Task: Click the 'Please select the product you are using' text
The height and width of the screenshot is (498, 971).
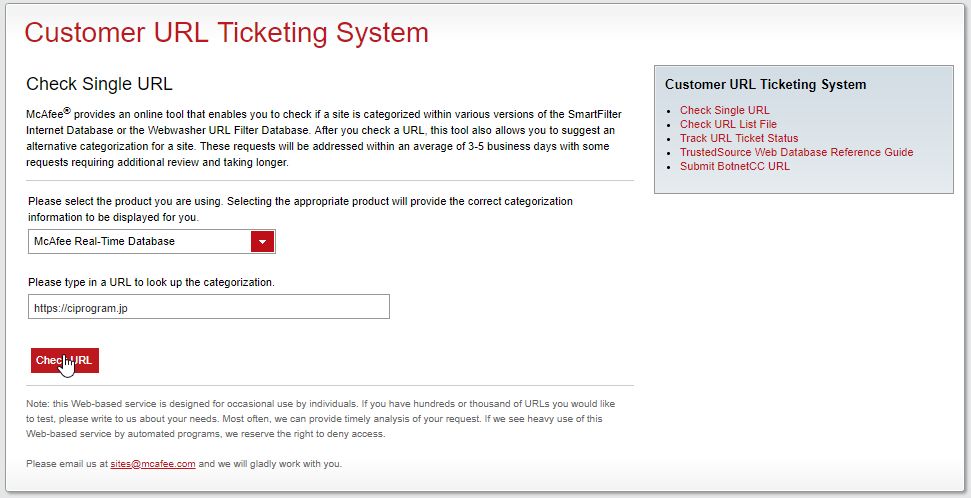Action: (x=300, y=209)
